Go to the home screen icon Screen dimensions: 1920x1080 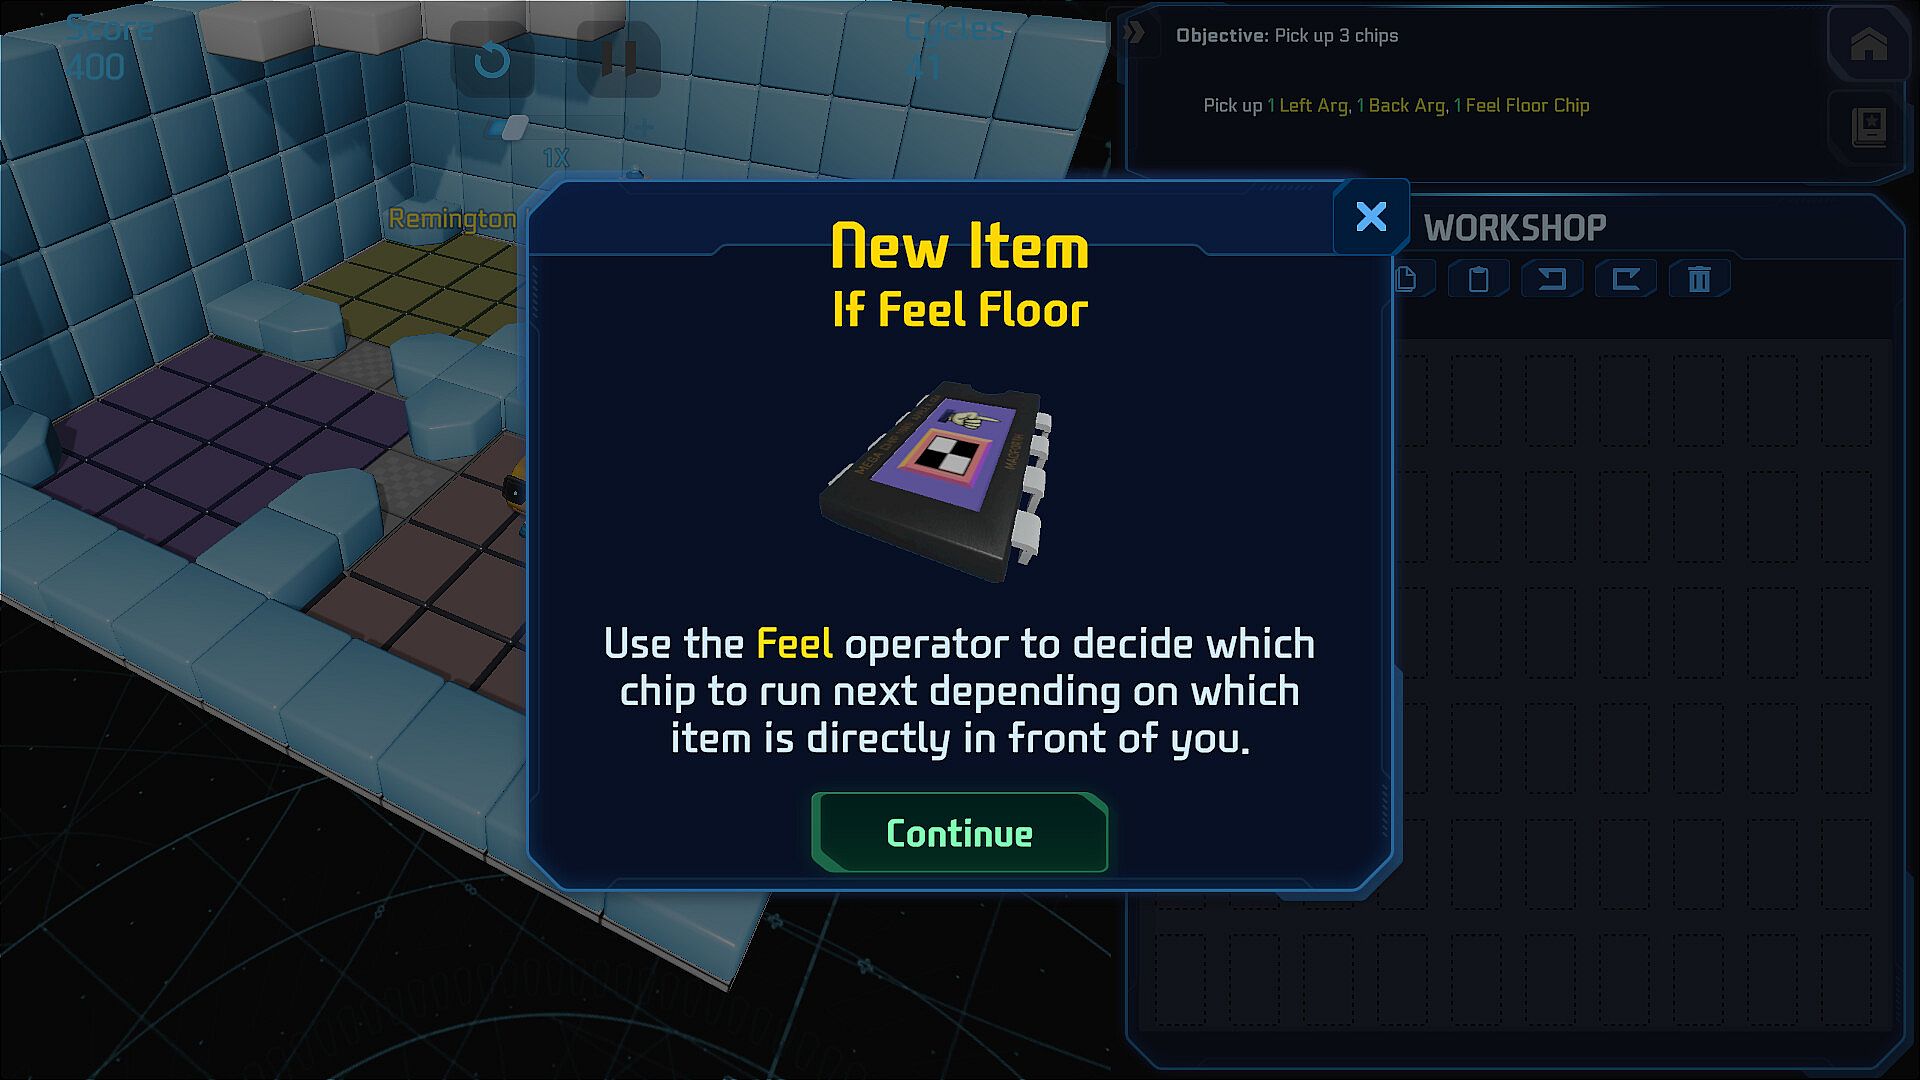(x=1868, y=45)
